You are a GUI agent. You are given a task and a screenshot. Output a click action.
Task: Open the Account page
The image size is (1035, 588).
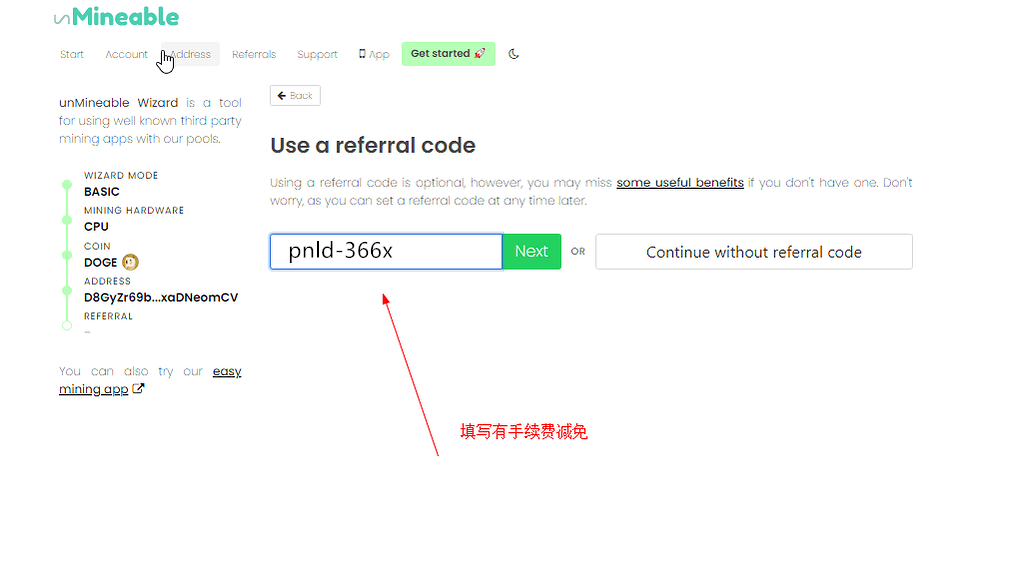(126, 54)
